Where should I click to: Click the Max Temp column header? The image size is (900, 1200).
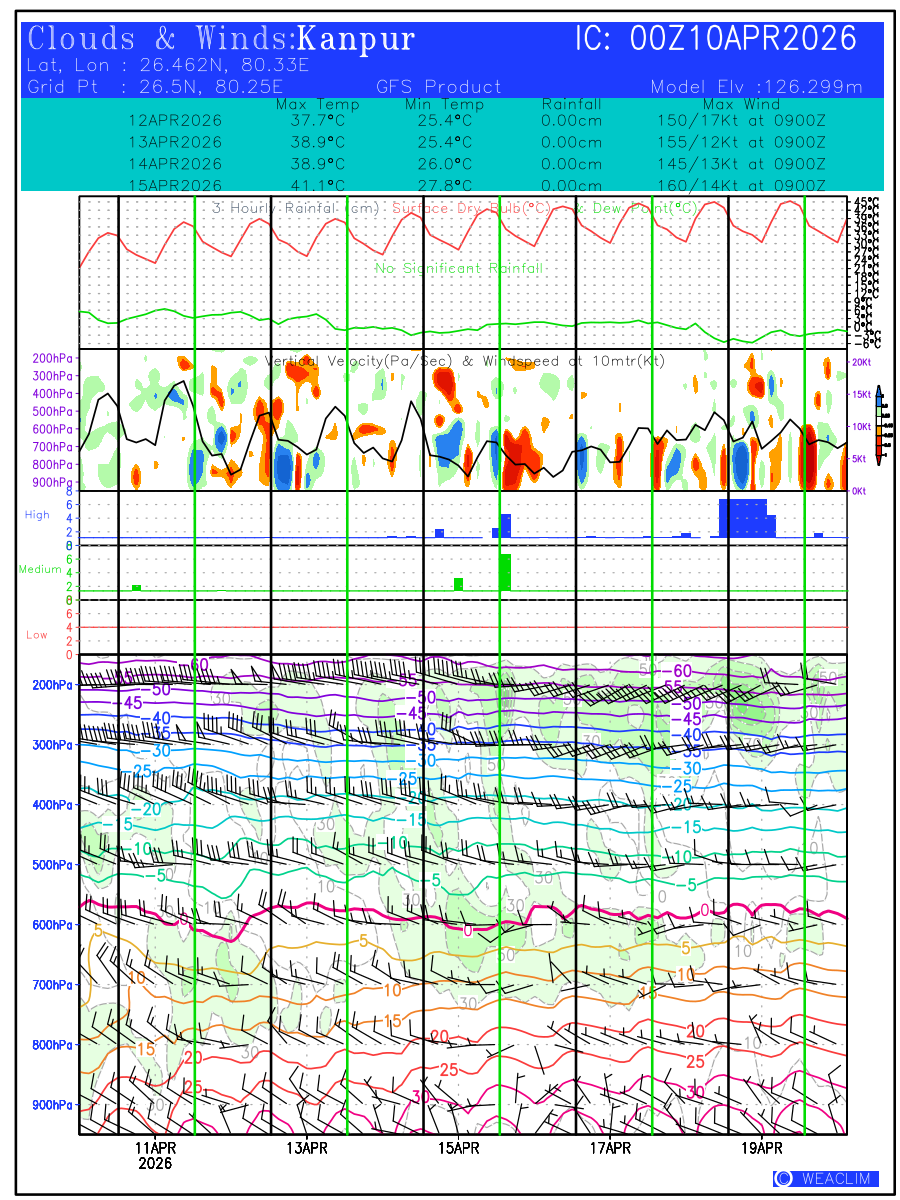point(317,105)
